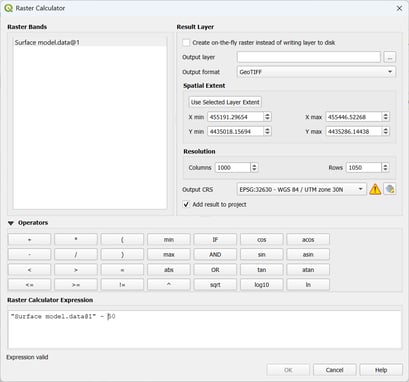
Task: Click the CRS warning triangle icon
Action: (375, 189)
